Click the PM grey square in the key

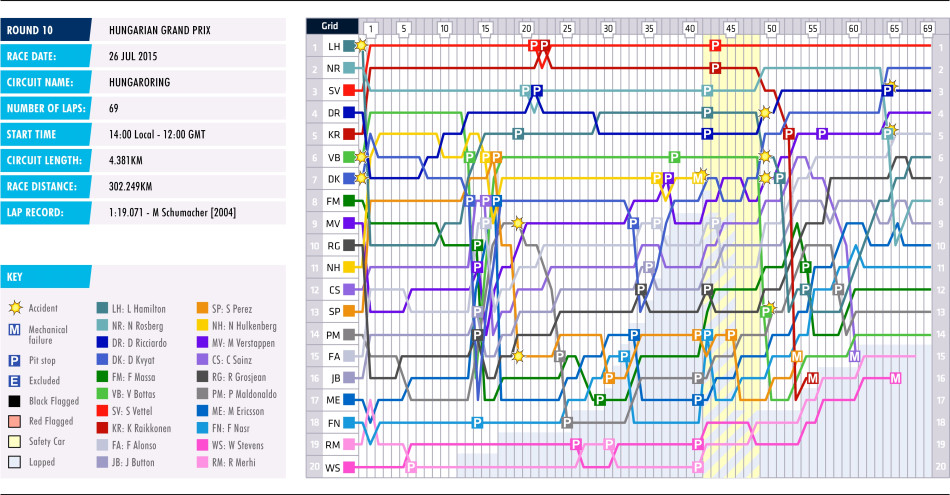(x=202, y=394)
